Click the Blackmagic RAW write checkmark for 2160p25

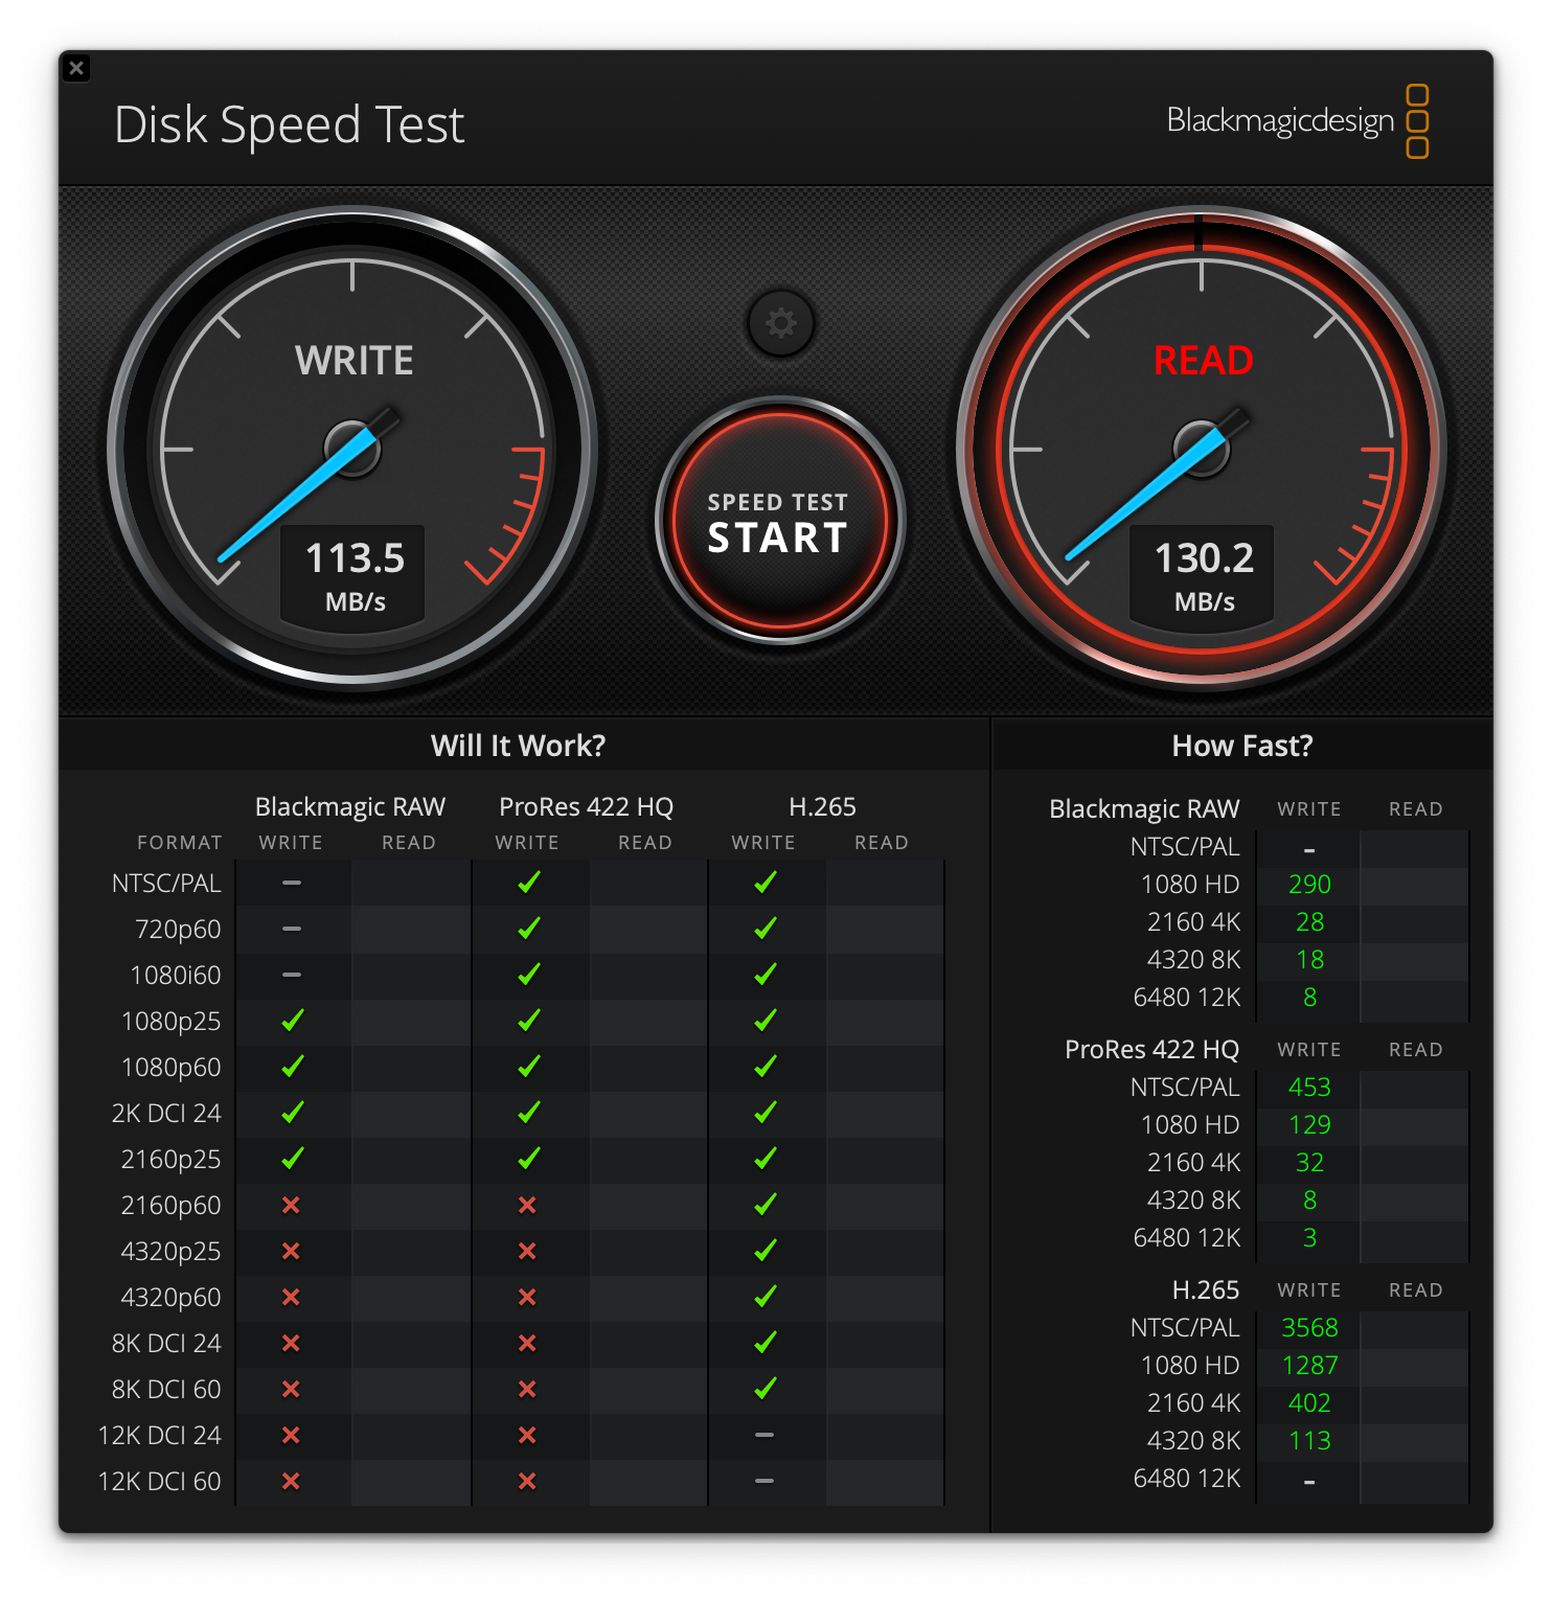click(292, 1159)
